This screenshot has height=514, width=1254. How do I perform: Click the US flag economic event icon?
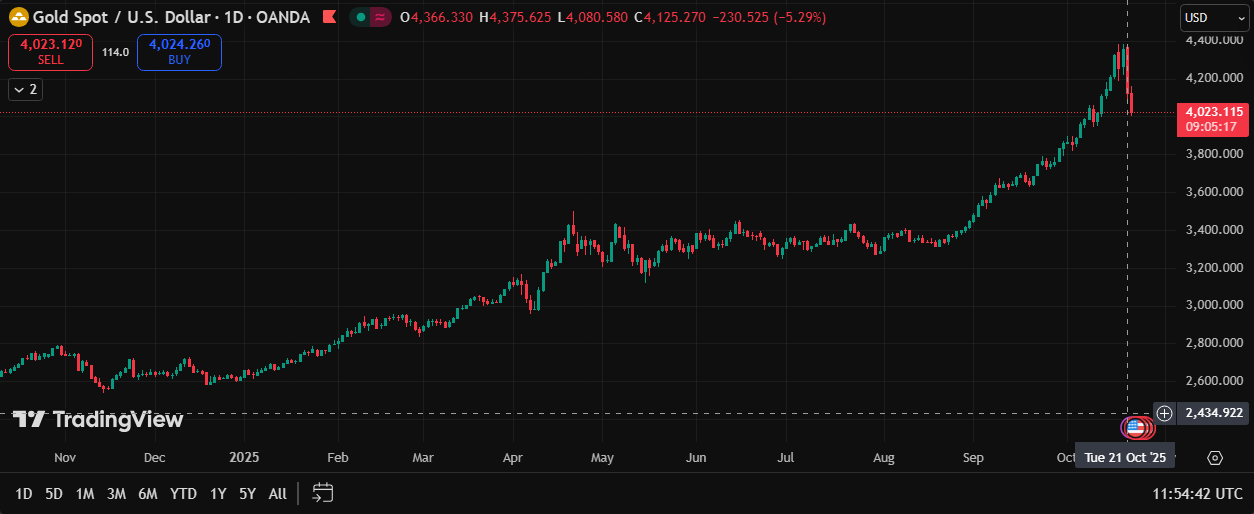coord(1135,428)
